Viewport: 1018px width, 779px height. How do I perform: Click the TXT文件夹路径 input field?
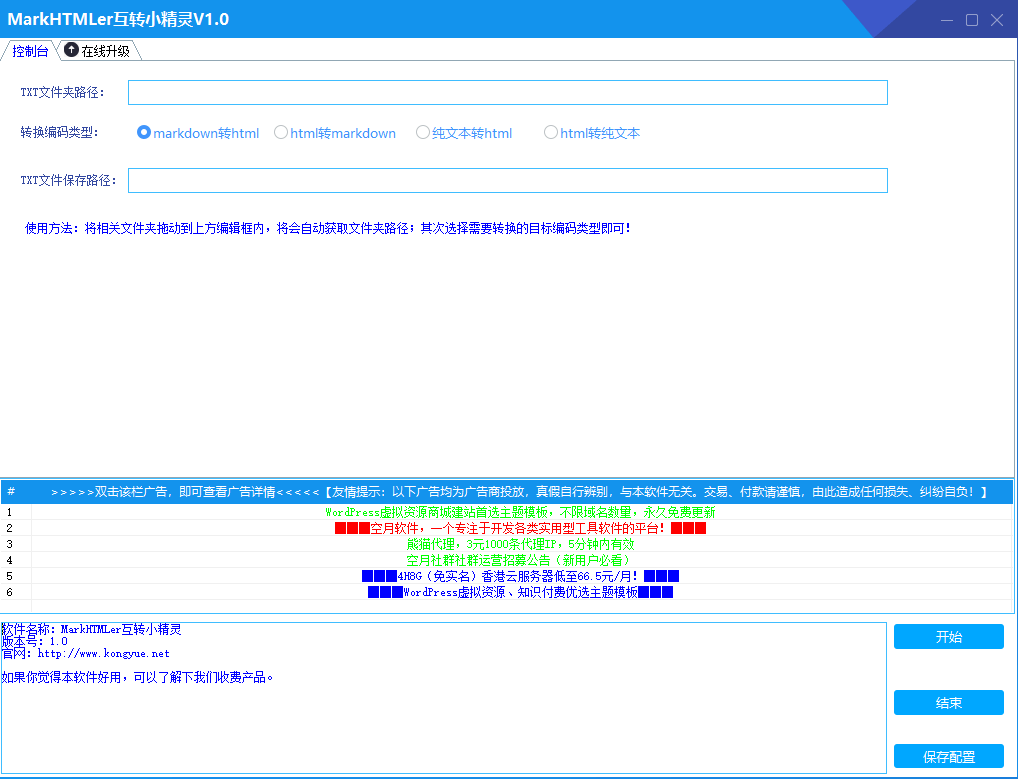tap(507, 92)
